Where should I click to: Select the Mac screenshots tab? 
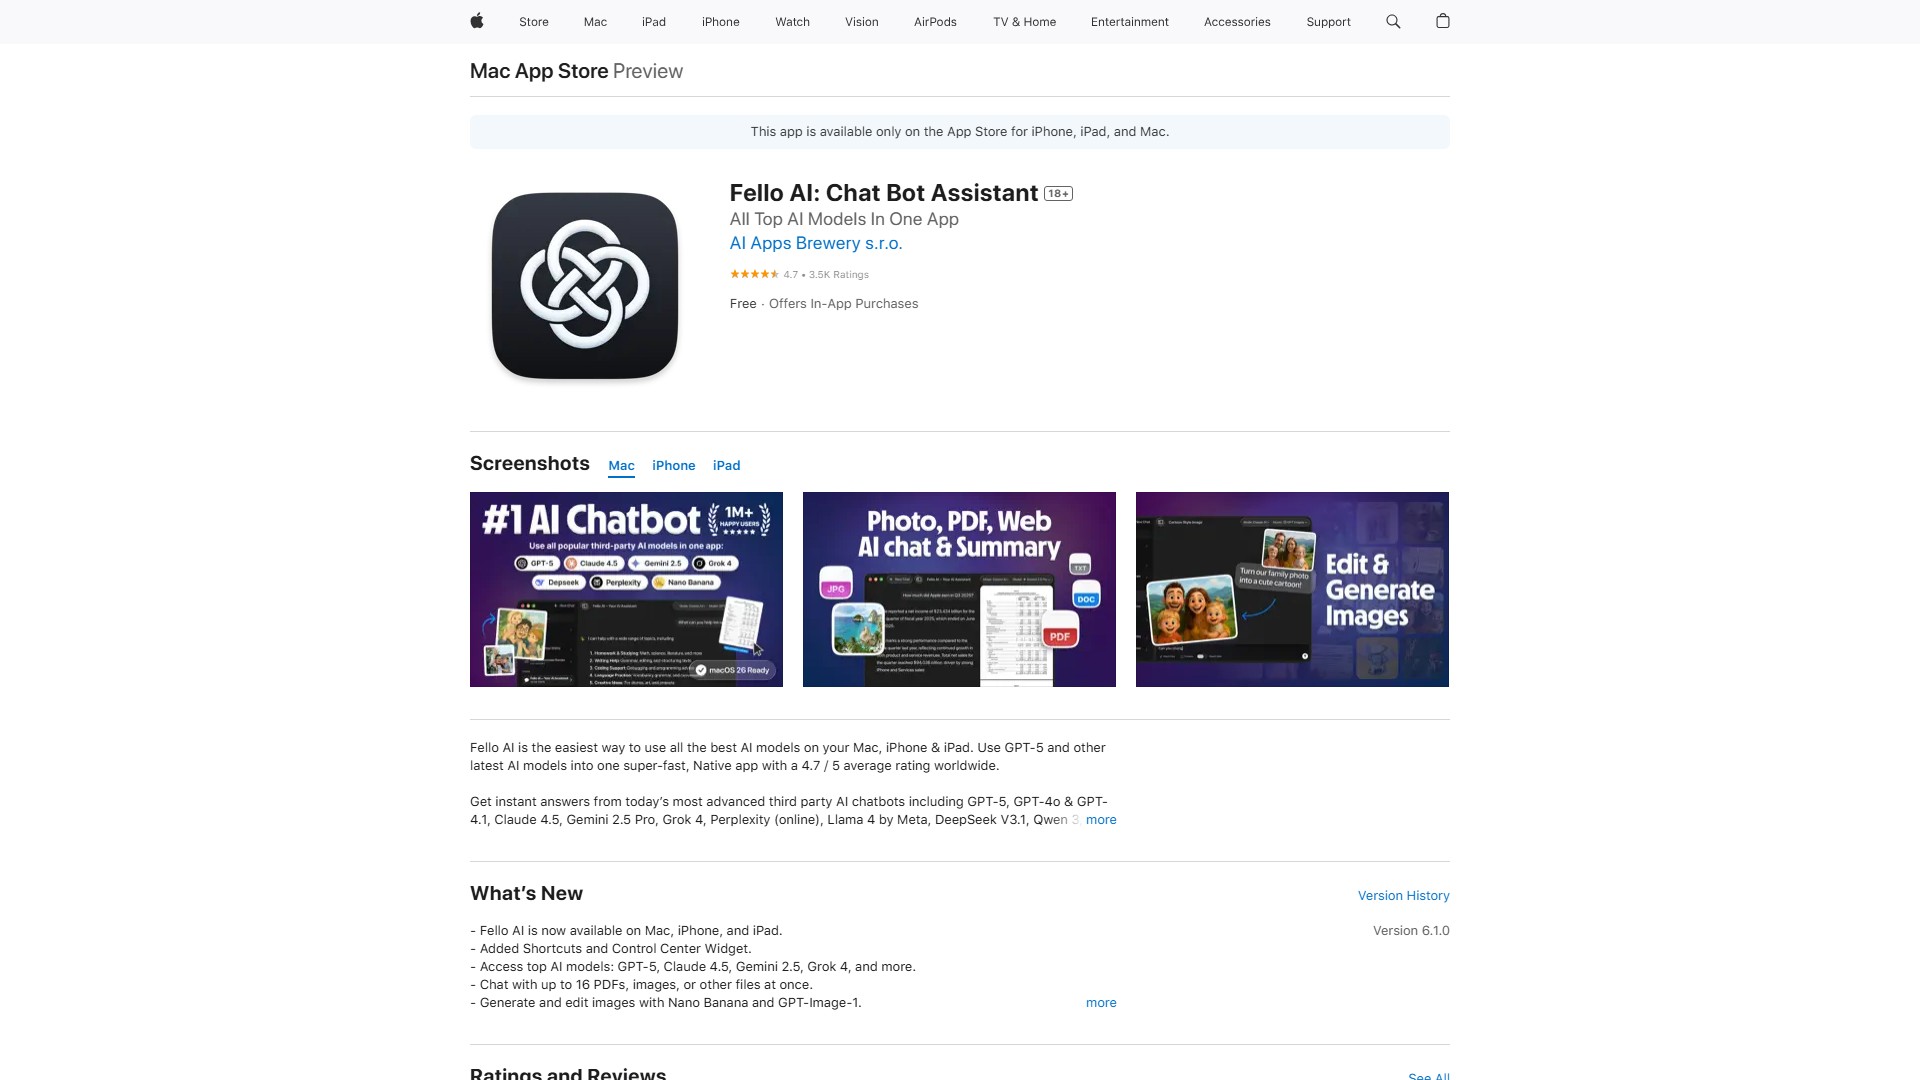tap(621, 466)
